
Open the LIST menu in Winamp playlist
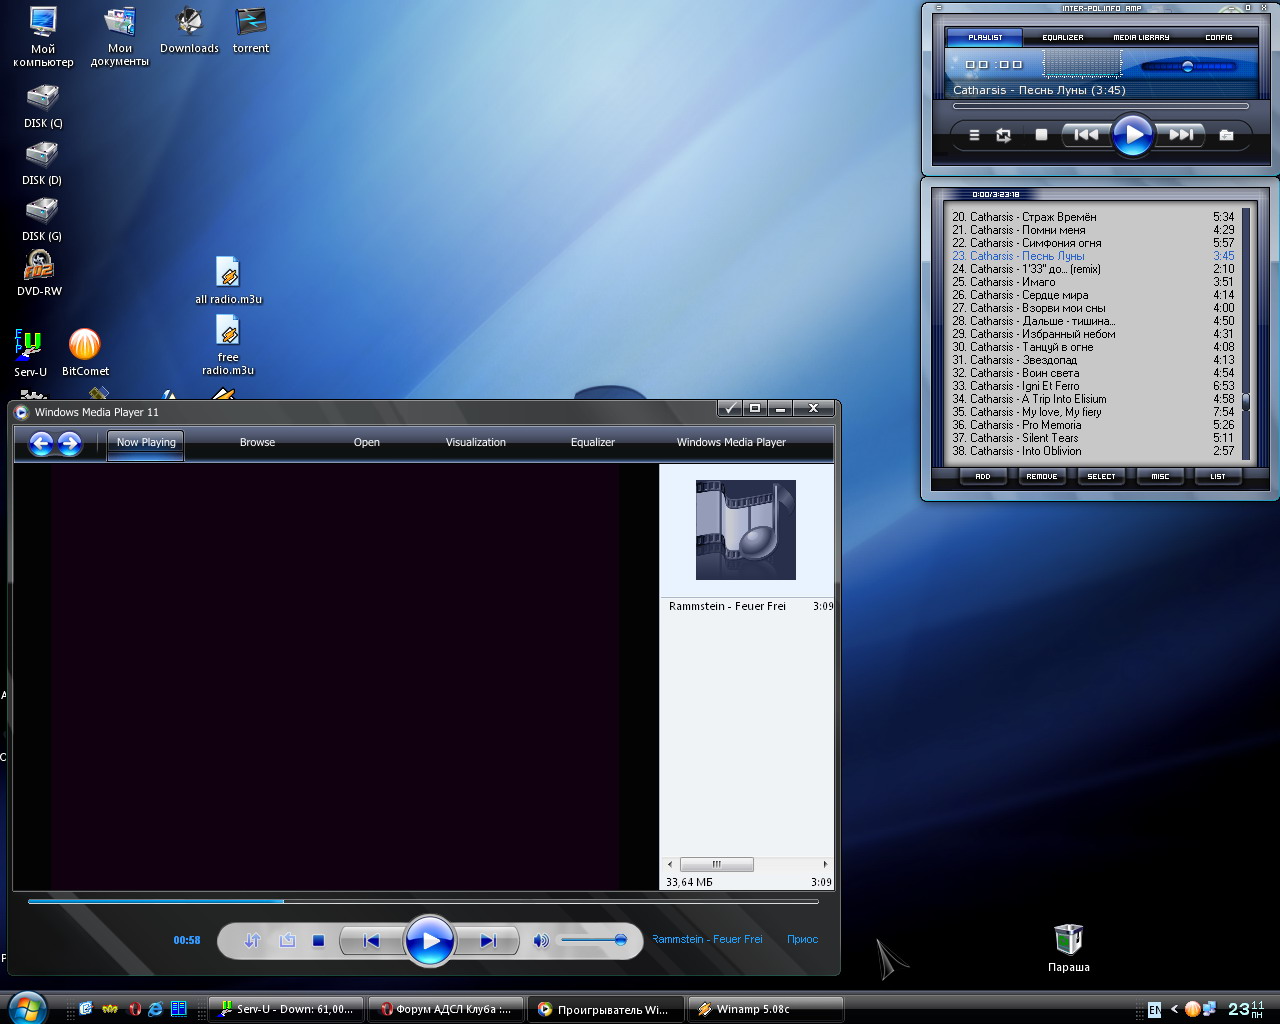(1217, 476)
